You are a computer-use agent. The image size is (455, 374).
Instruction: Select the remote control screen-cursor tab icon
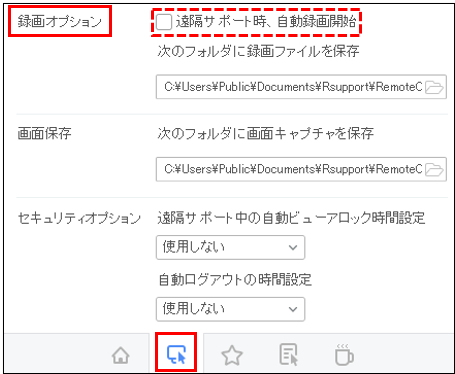point(176,354)
